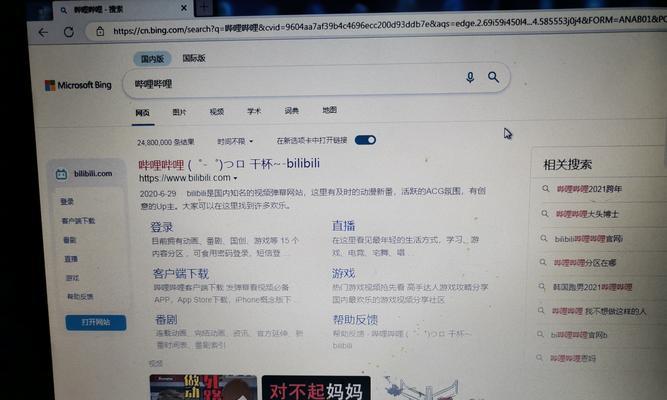Click bilibili.com heading in sidebar card
This screenshot has height=400, width=667.
pos(93,174)
